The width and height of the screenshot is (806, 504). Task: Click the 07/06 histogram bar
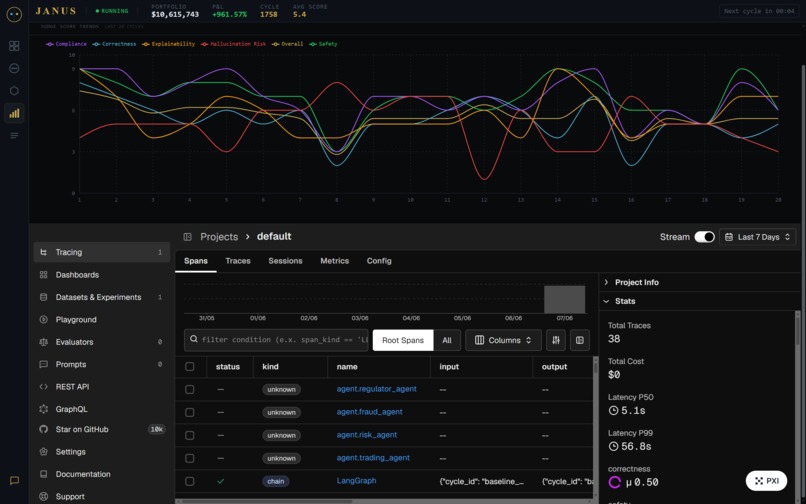pyautogui.click(x=564, y=299)
